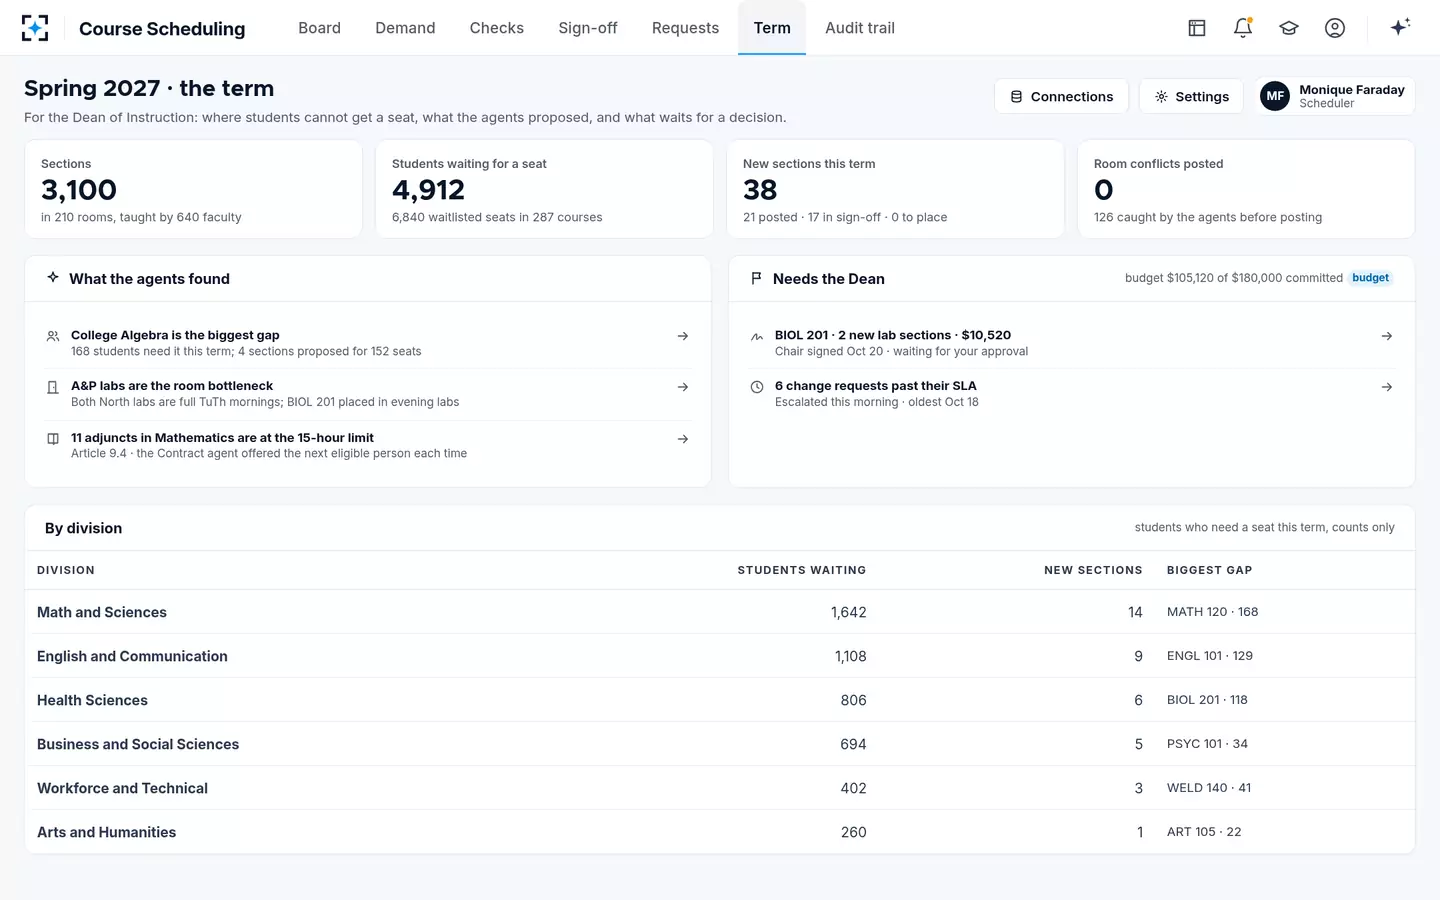The height and width of the screenshot is (900, 1440).
Task: Click the flag icon by Needs the Dean
Action: [756, 278]
